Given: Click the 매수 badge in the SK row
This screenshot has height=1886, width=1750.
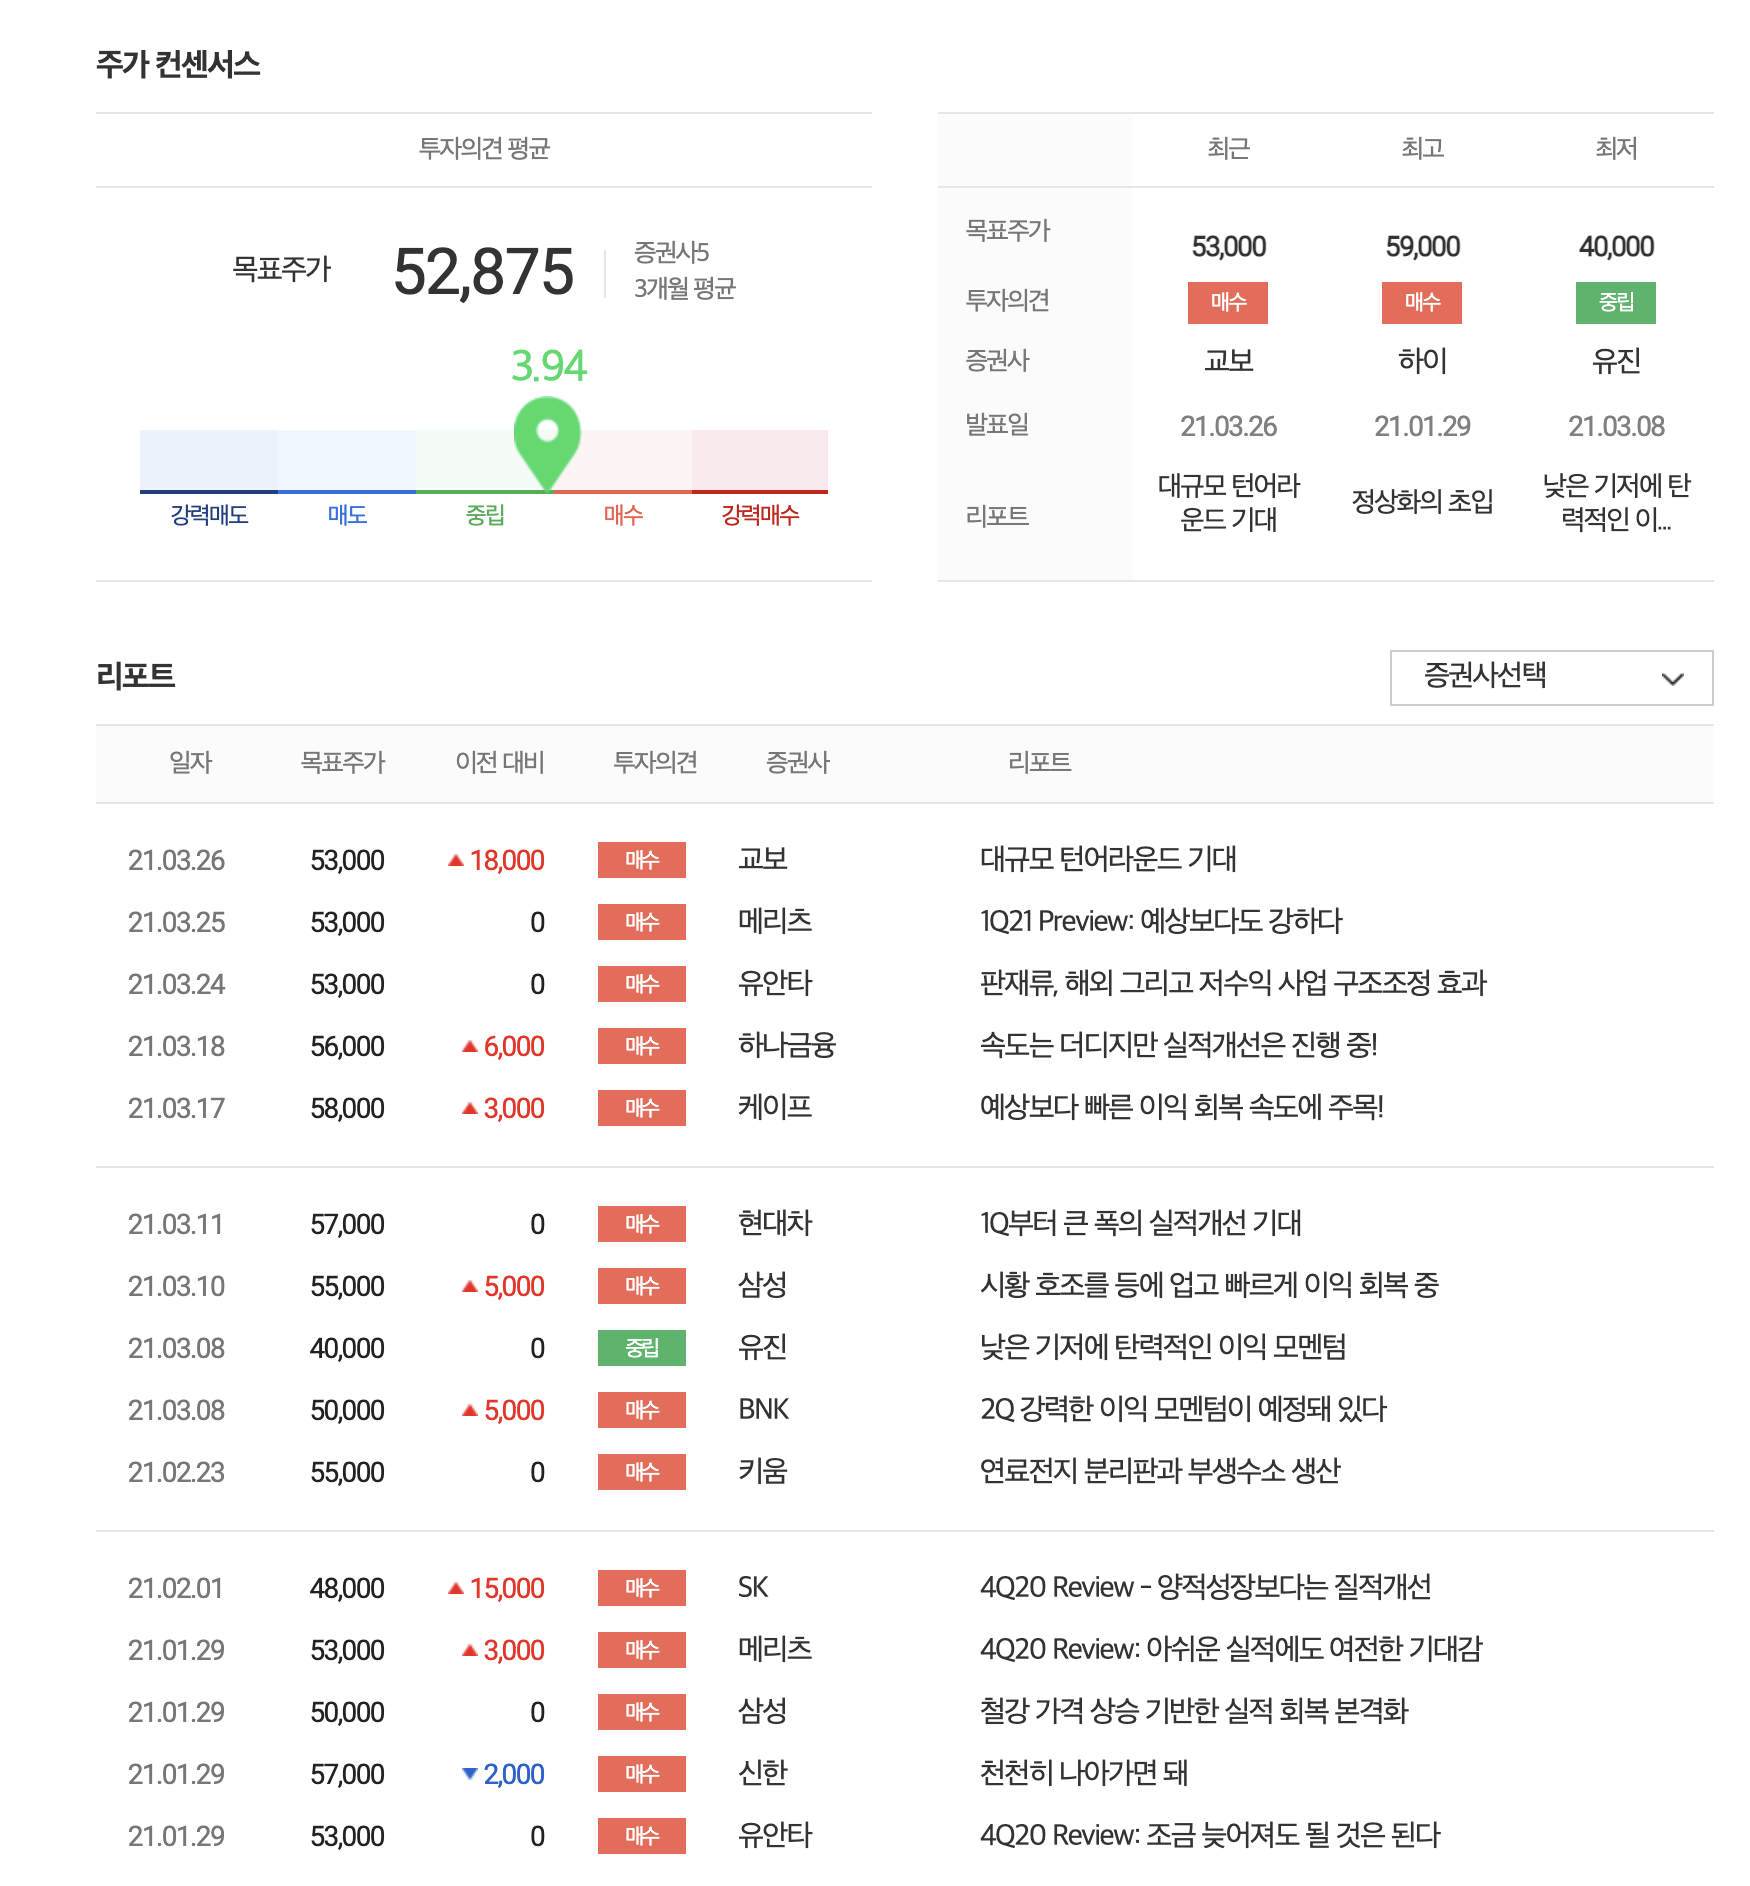Looking at the screenshot, I should coord(642,1588).
